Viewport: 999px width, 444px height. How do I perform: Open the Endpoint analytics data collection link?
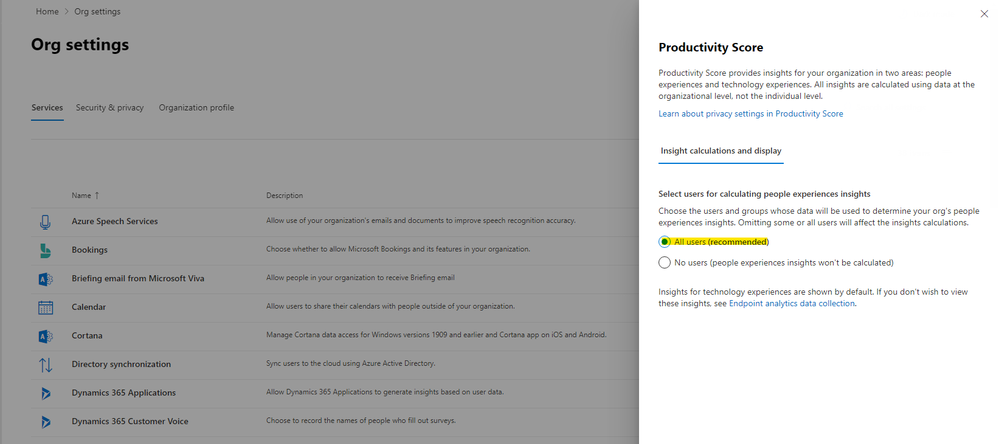(x=791, y=304)
